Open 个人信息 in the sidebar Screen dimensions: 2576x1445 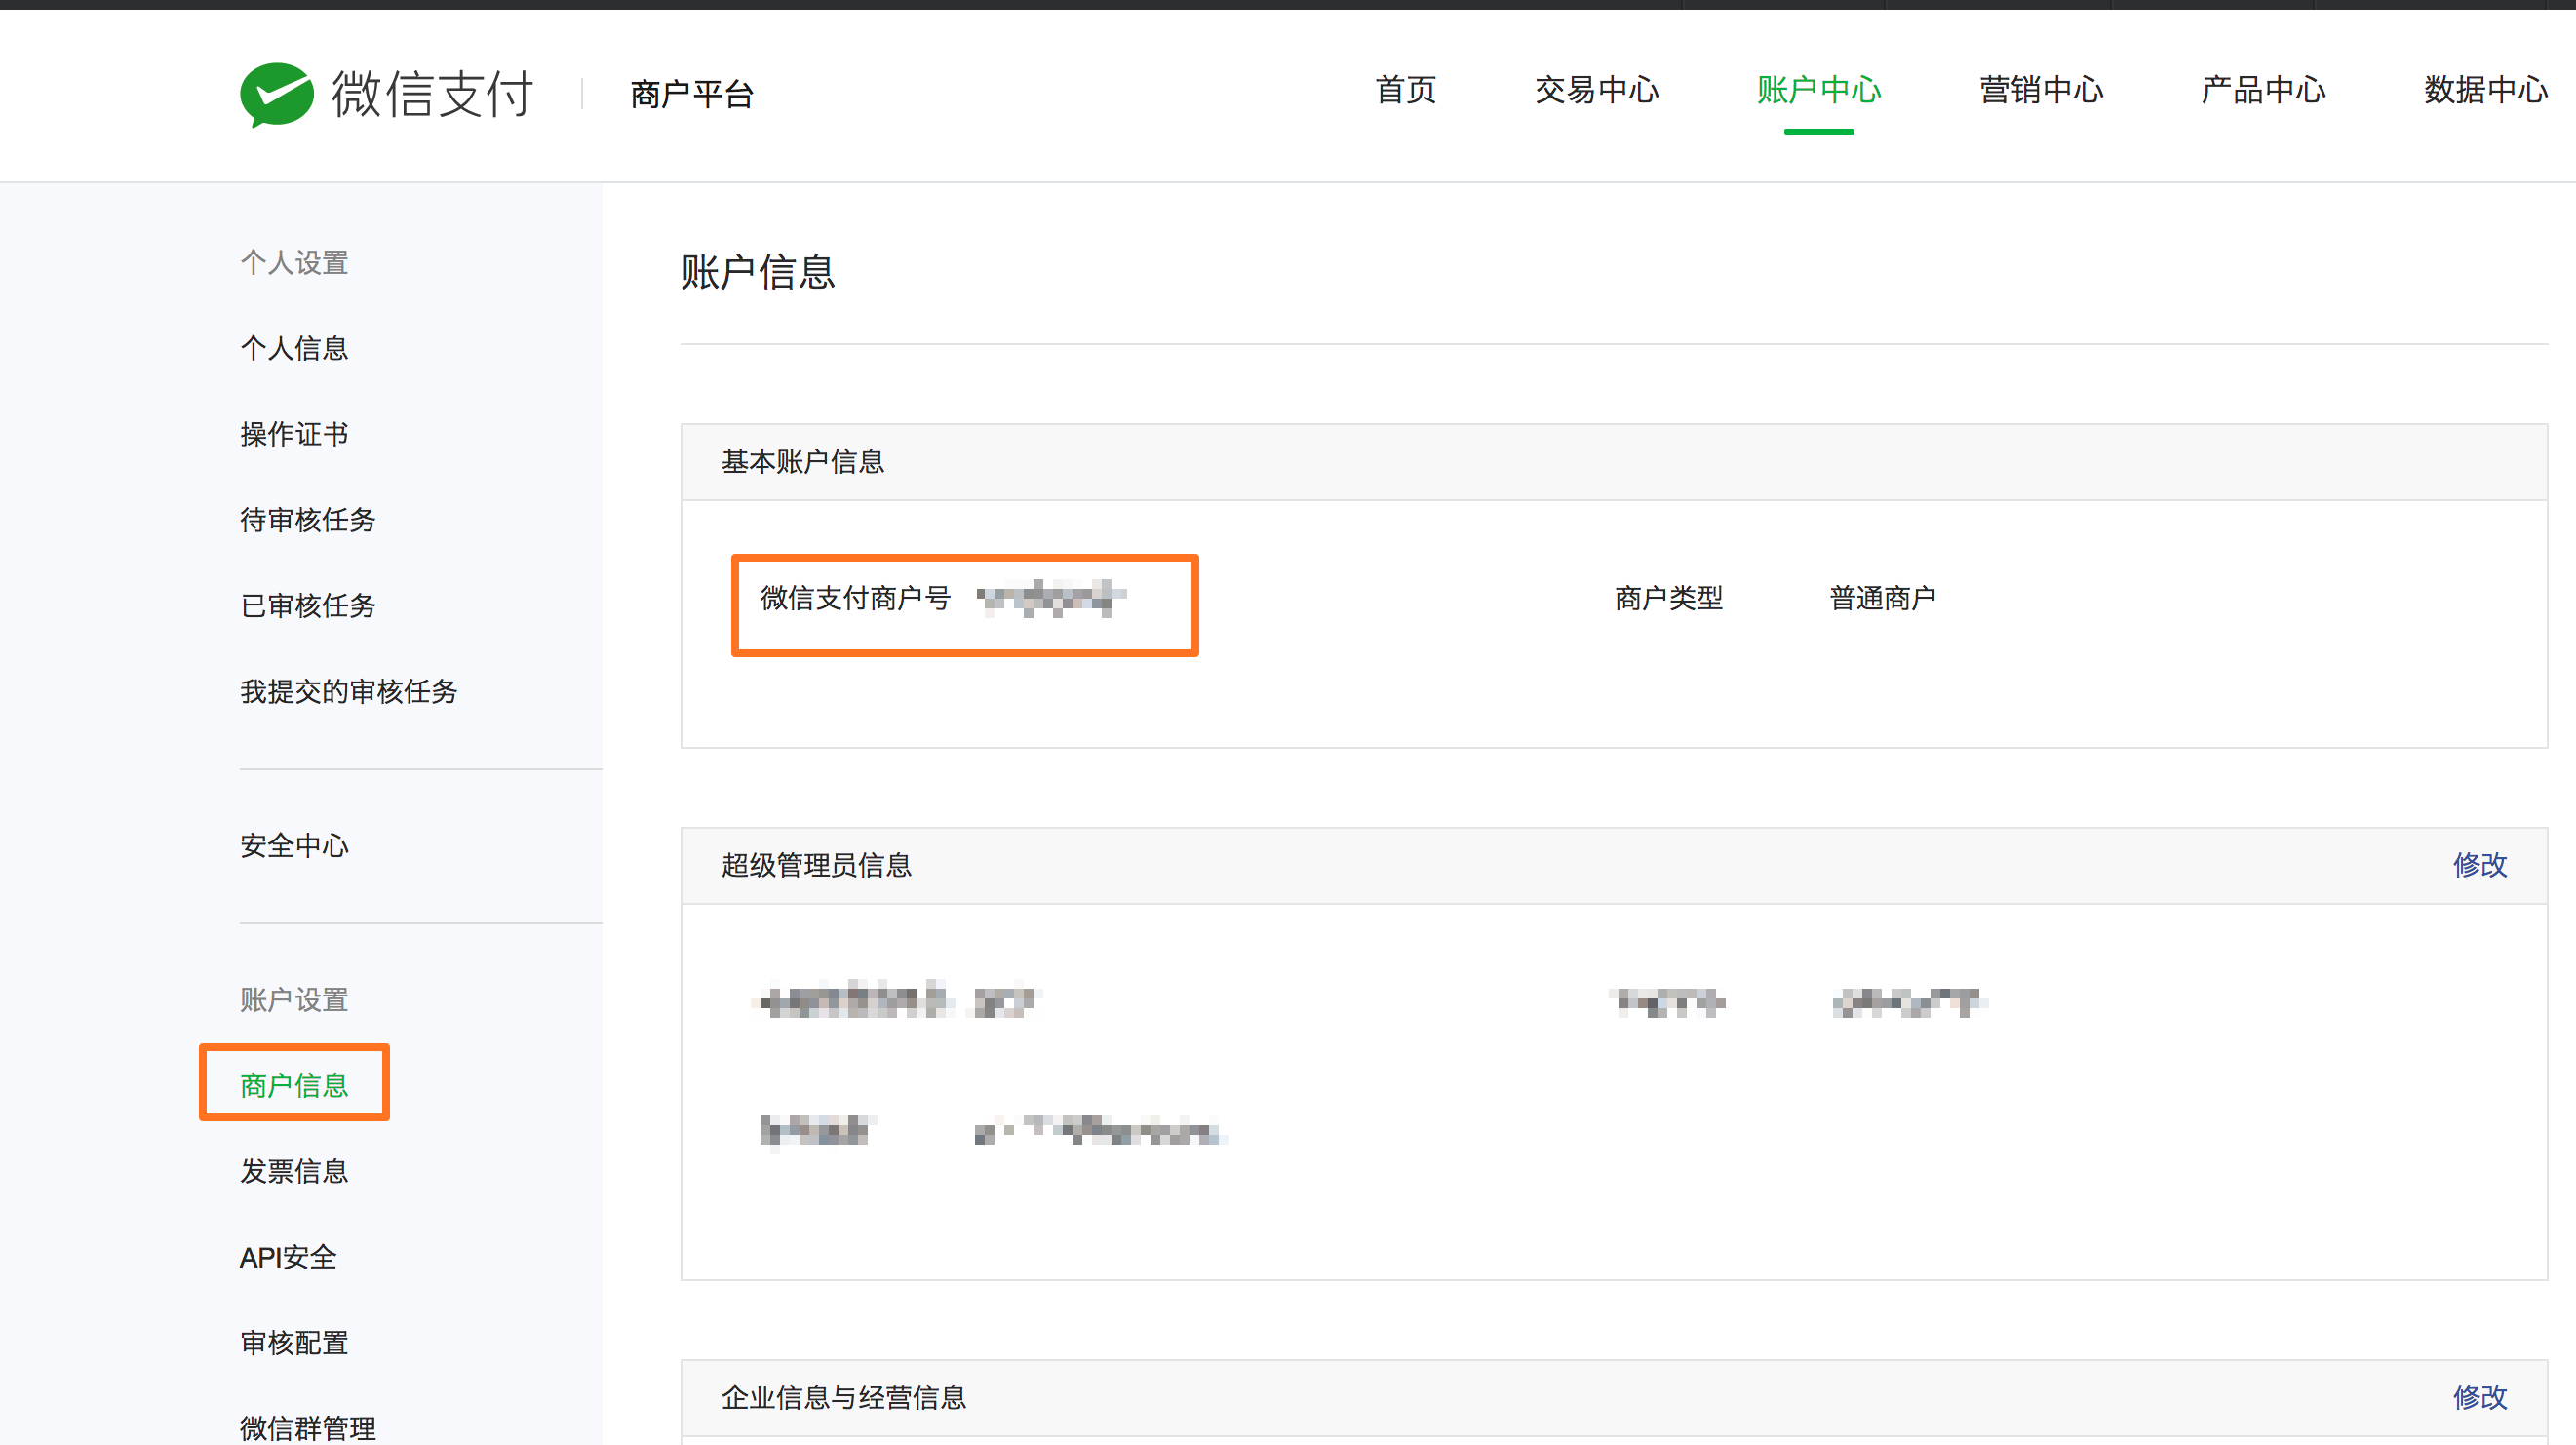tap(294, 348)
